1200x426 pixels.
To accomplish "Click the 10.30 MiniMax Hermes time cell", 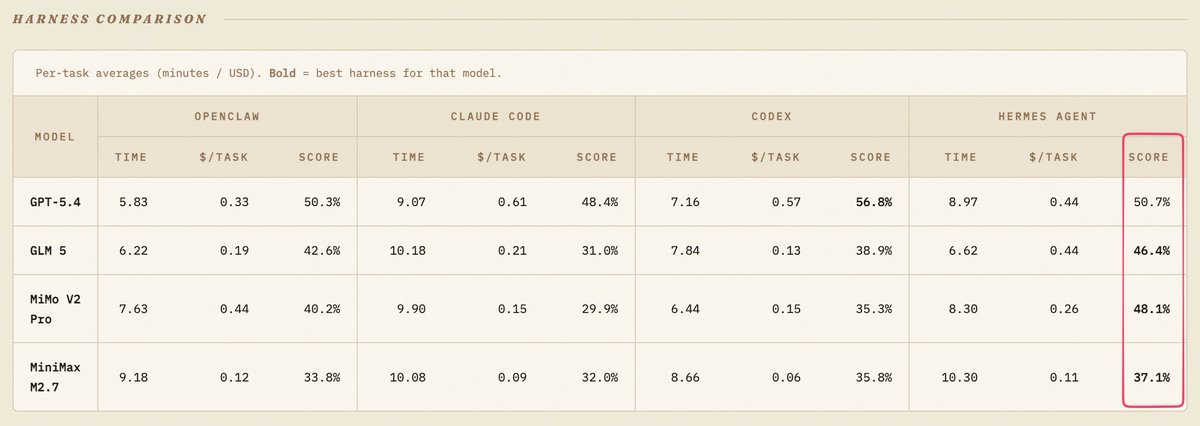I will 960,376.
